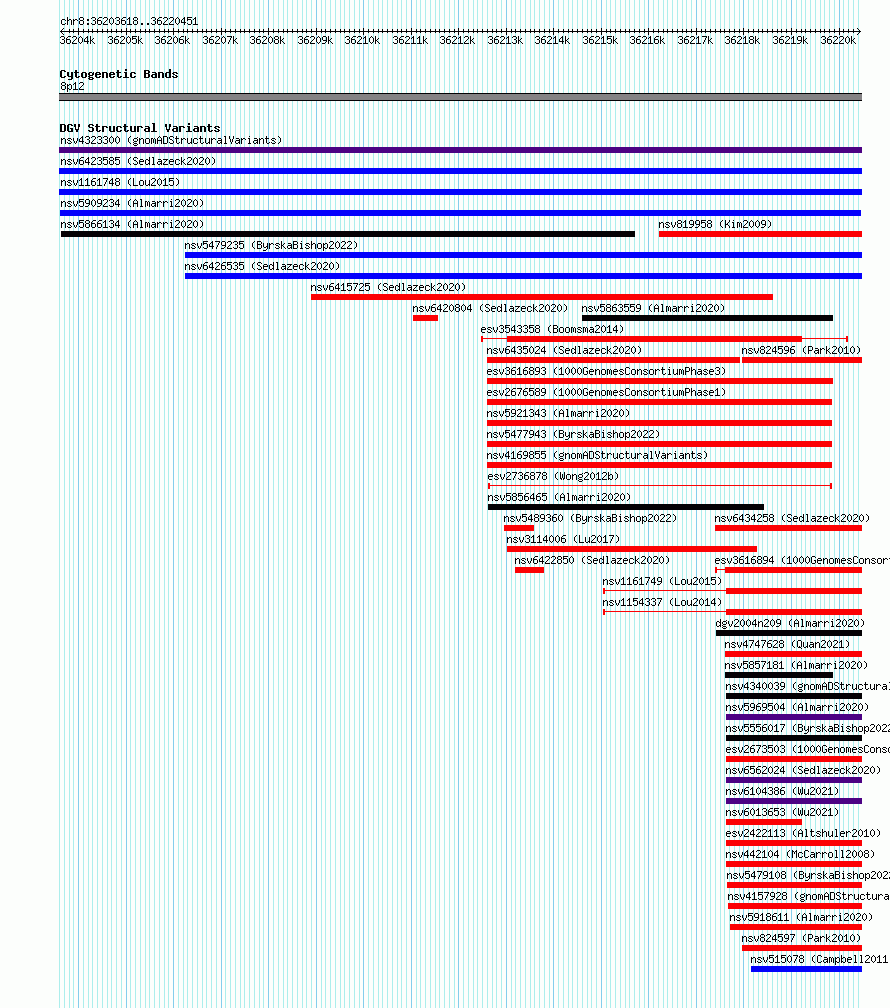
Task: Click the red bar for nsv819958
Action: point(760,234)
